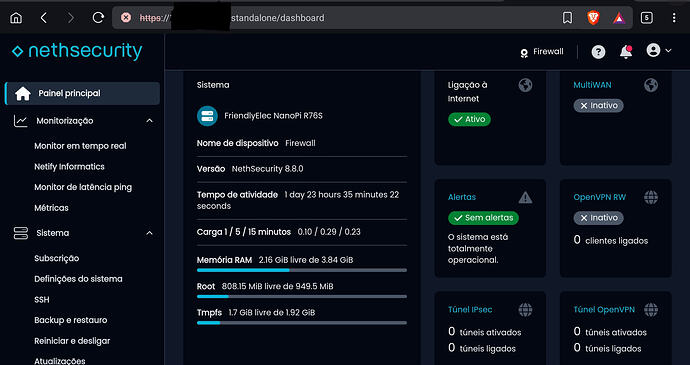Open the Alertas link
This screenshot has width=690, height=365.
pos(462,197)
